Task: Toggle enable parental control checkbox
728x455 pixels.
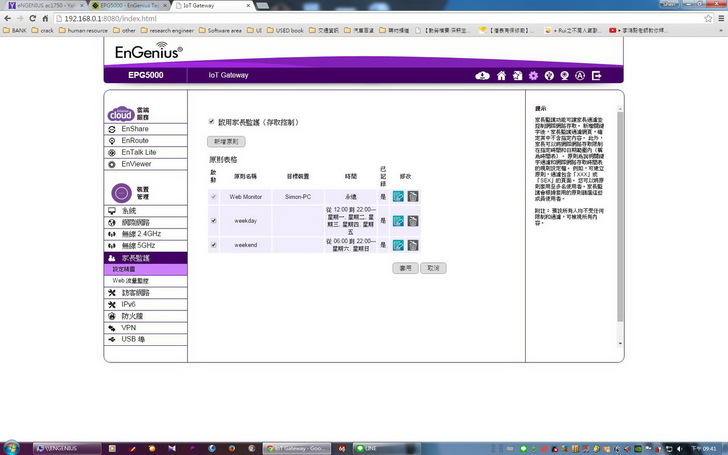Action: coord(211,122)
